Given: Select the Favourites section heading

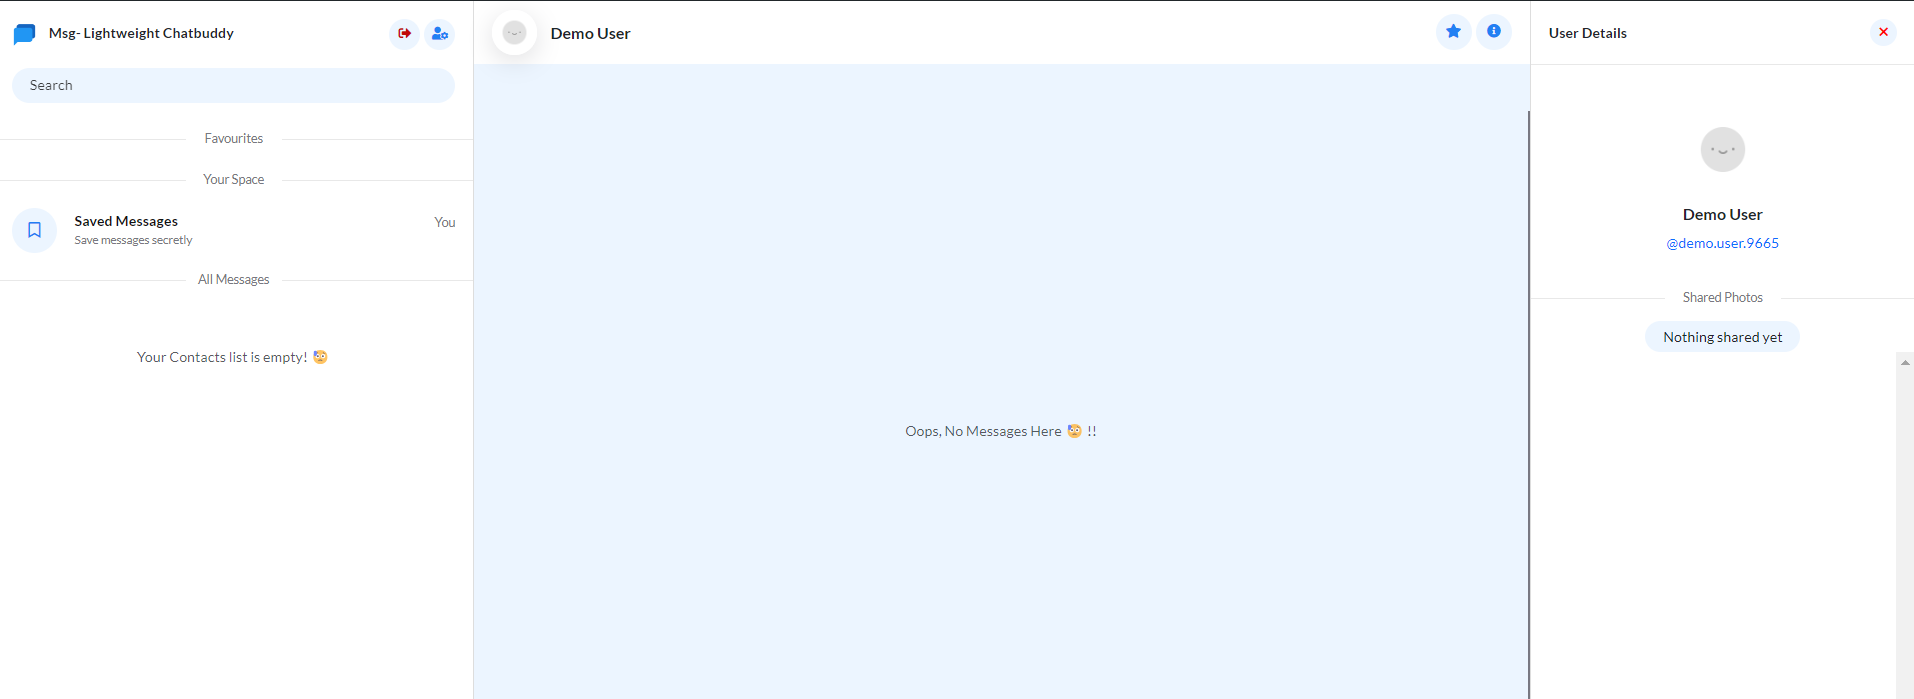Looking at the screenshot, I should click(233, 139).
